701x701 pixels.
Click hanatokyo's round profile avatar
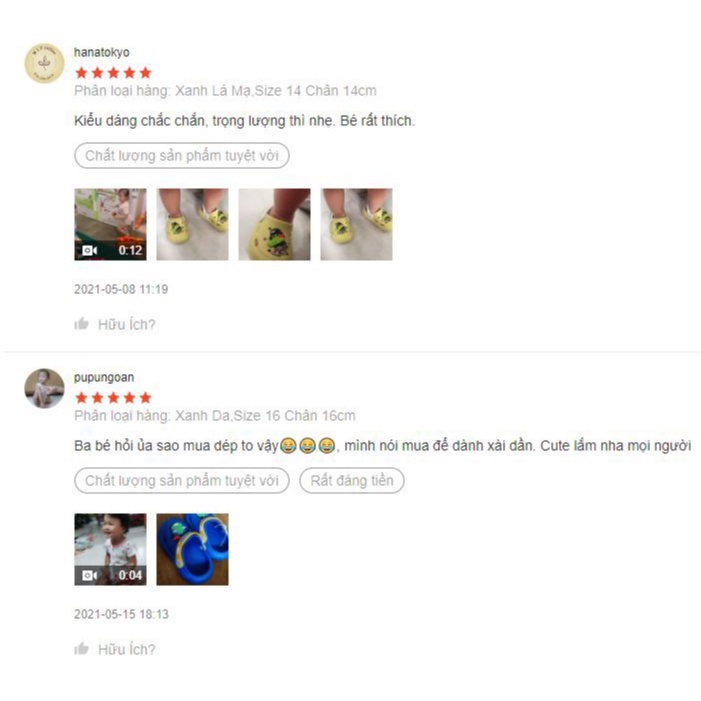(44, 63)
